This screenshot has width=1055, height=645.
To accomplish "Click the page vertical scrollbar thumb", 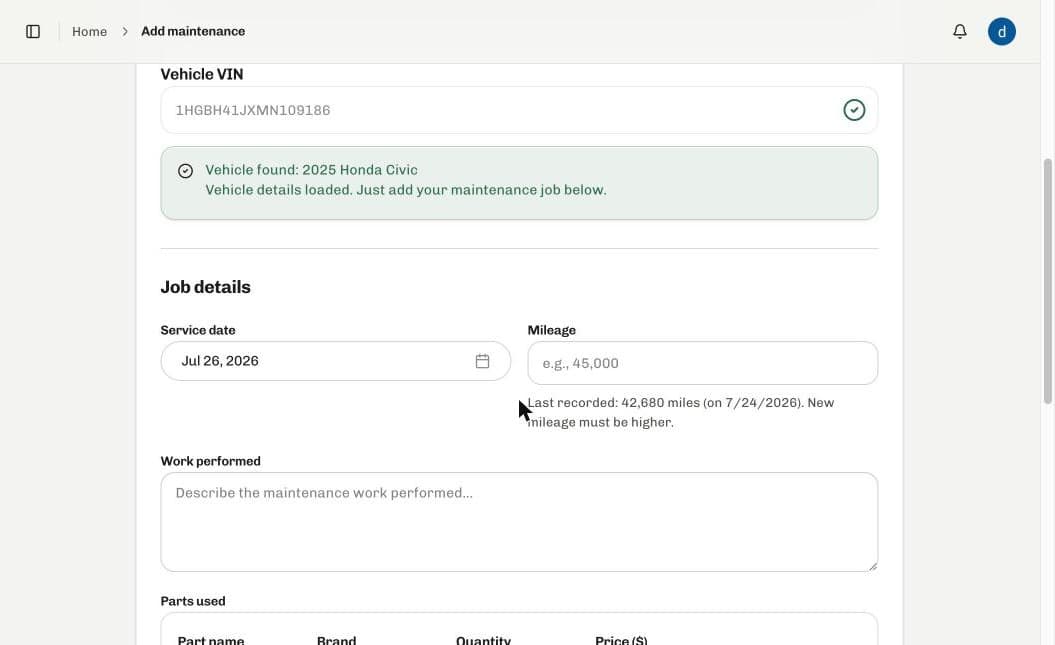I will (x=1047, y=281).
